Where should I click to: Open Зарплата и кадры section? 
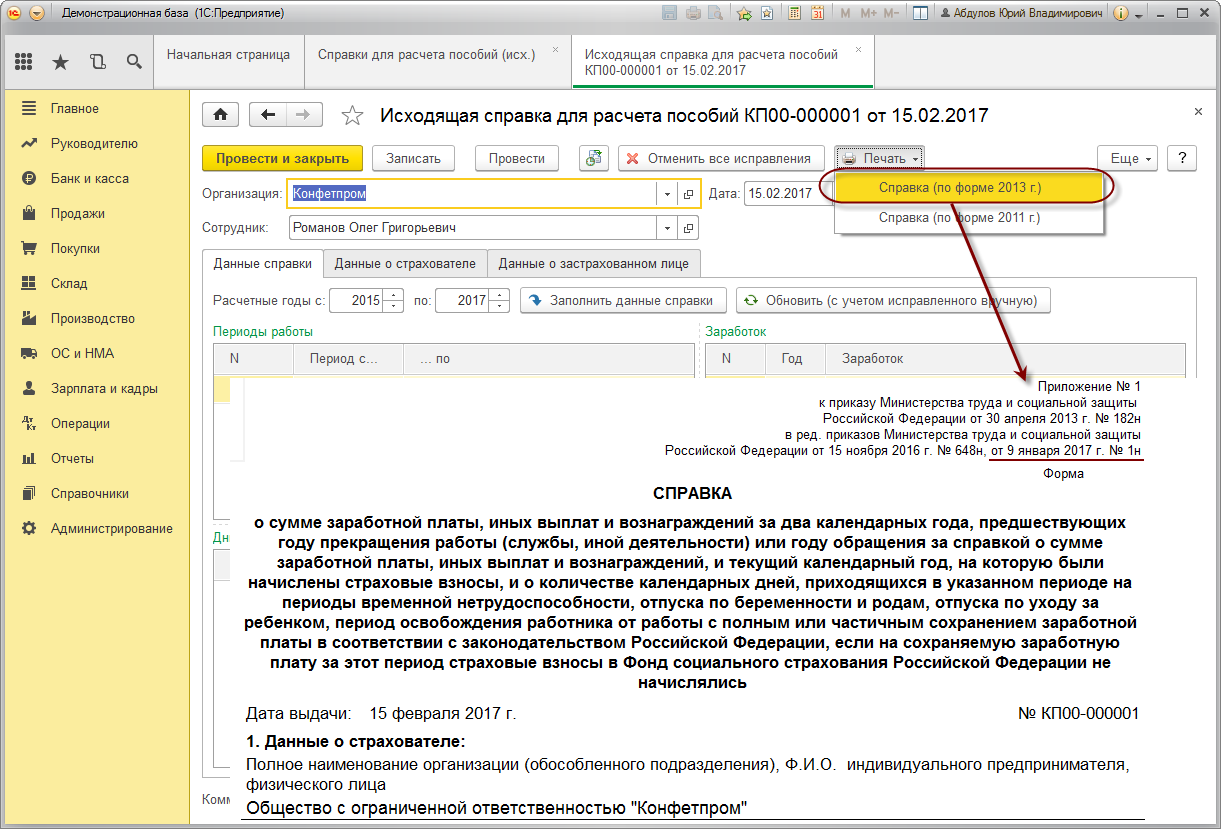(x=104, y=388)
